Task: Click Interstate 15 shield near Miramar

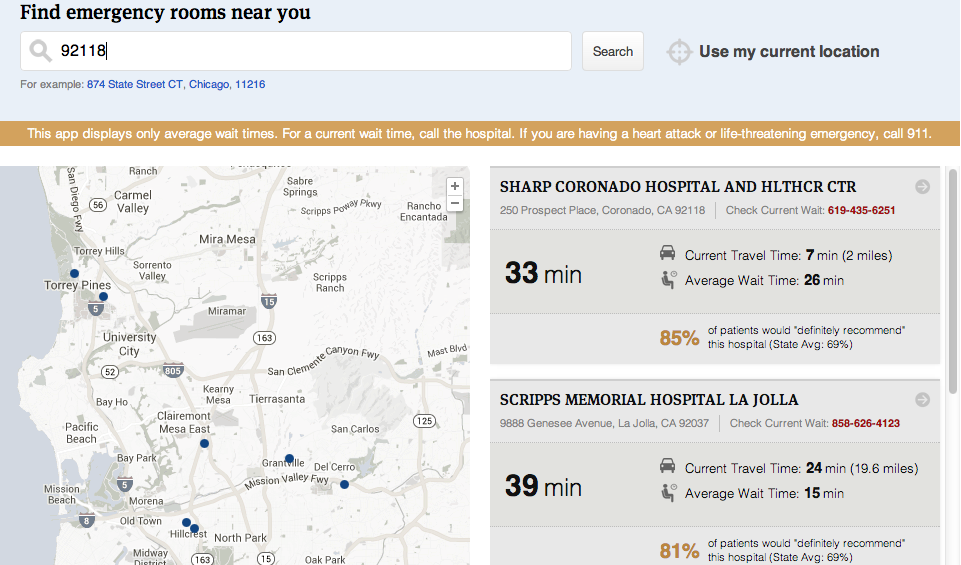Action: click(x=269, y=301)
